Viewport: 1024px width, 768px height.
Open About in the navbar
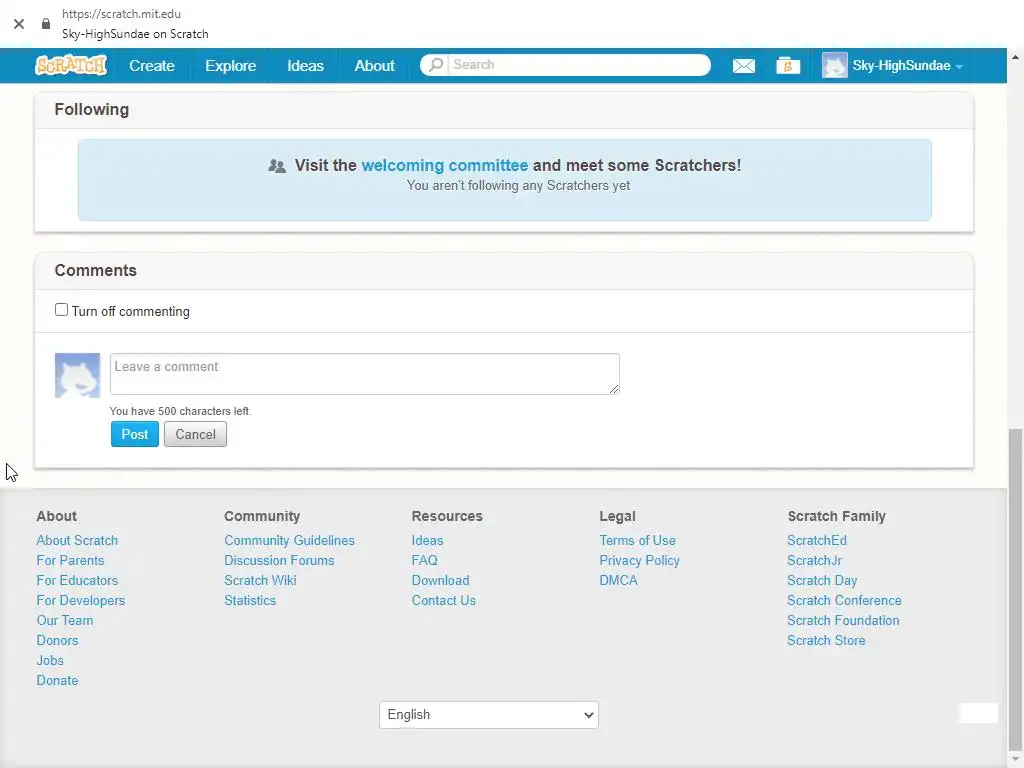click(x=374, y=65)
